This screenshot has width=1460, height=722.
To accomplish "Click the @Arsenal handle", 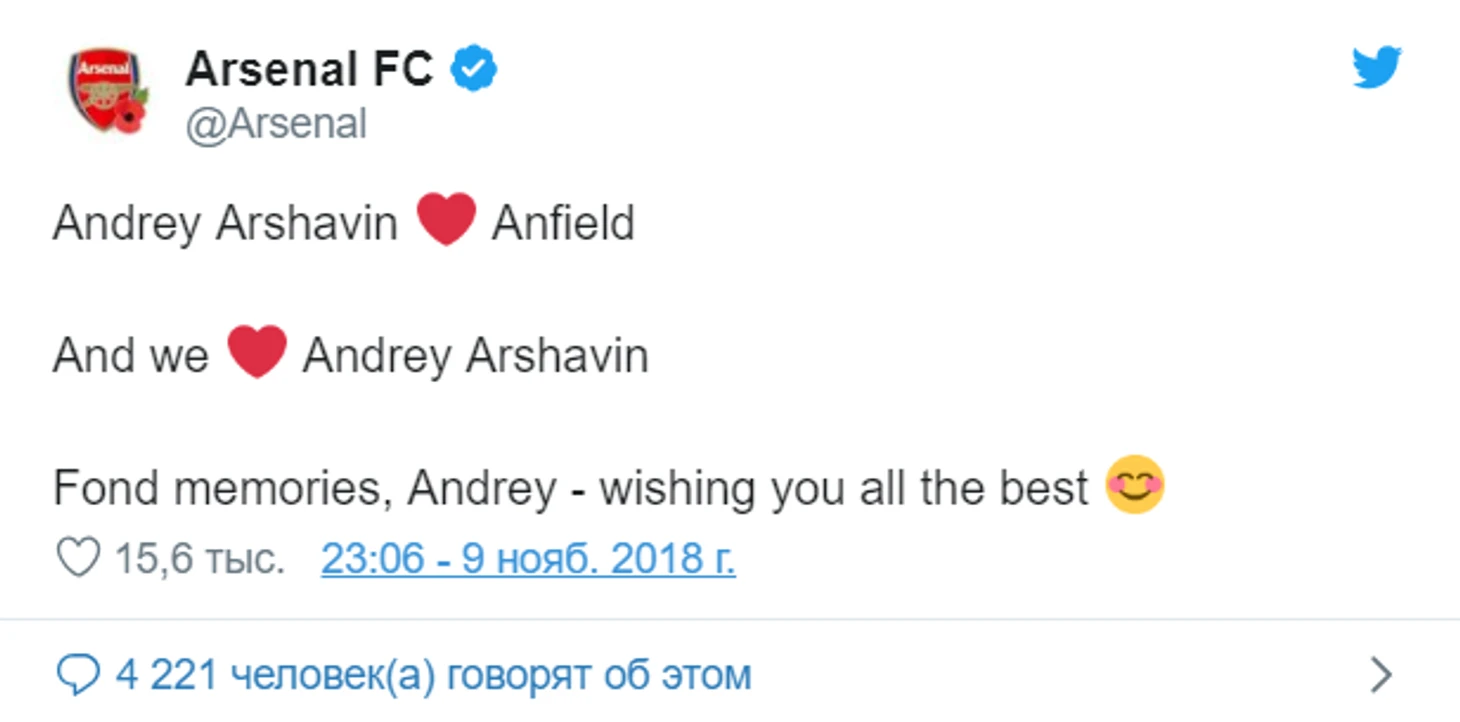I will [x=276, y=124].
